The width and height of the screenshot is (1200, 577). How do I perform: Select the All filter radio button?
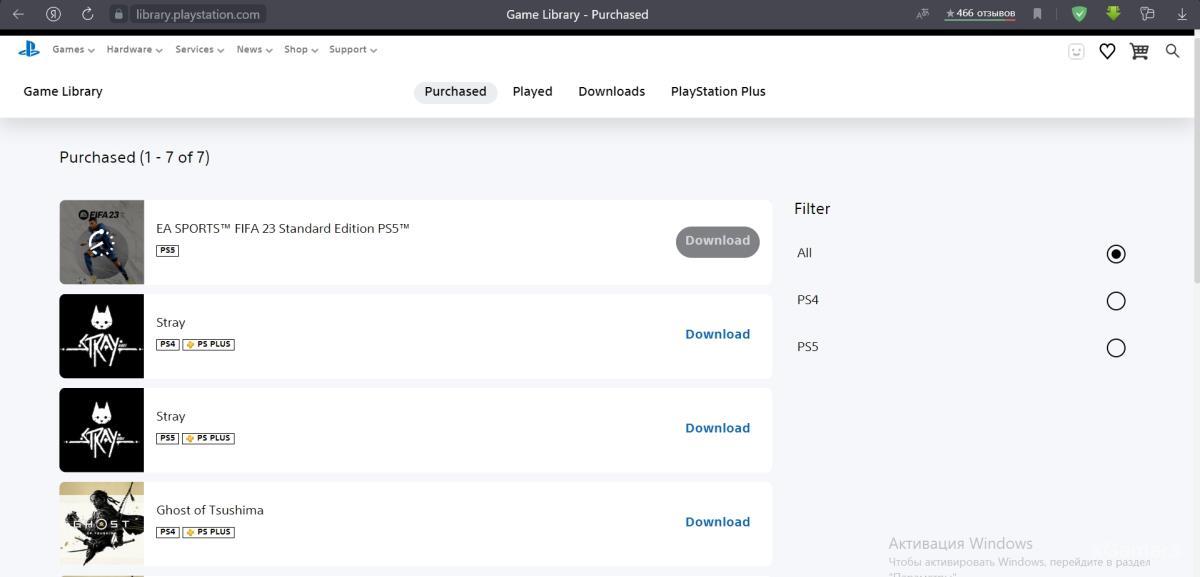(1116, 254)
